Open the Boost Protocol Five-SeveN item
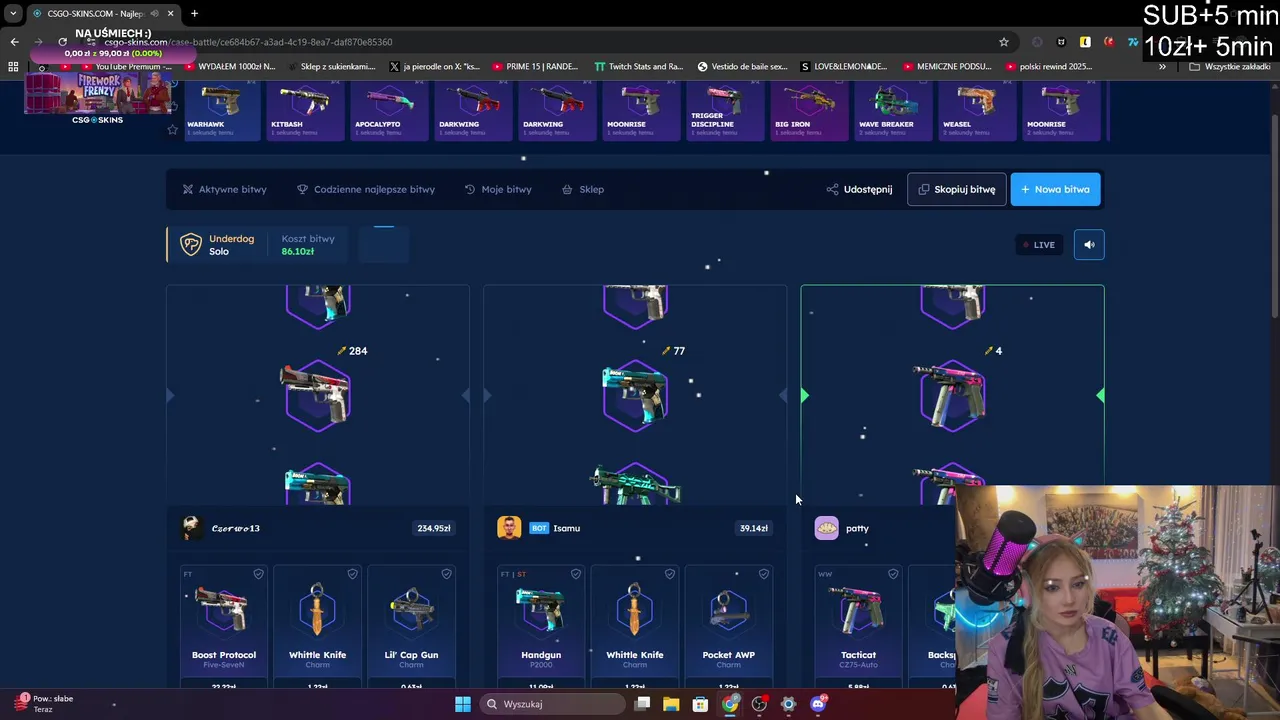 pos(224,627)
